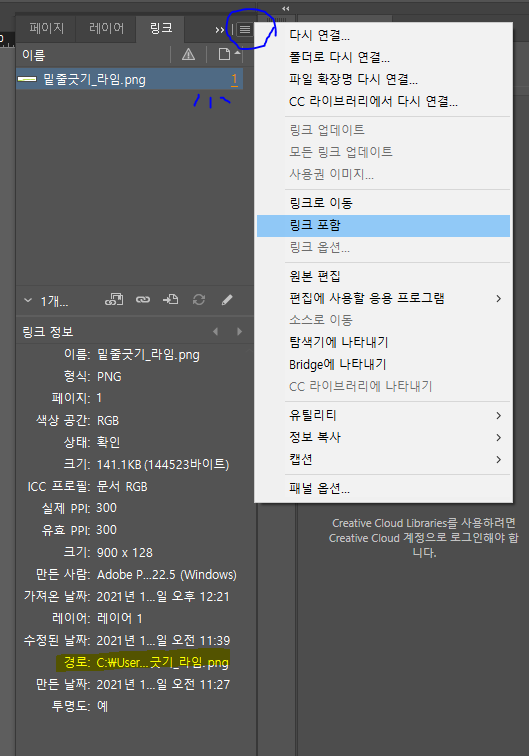Show previous link info with left arrow
Image resolution: width=529 pixels, height=756 pixels.
216,332
